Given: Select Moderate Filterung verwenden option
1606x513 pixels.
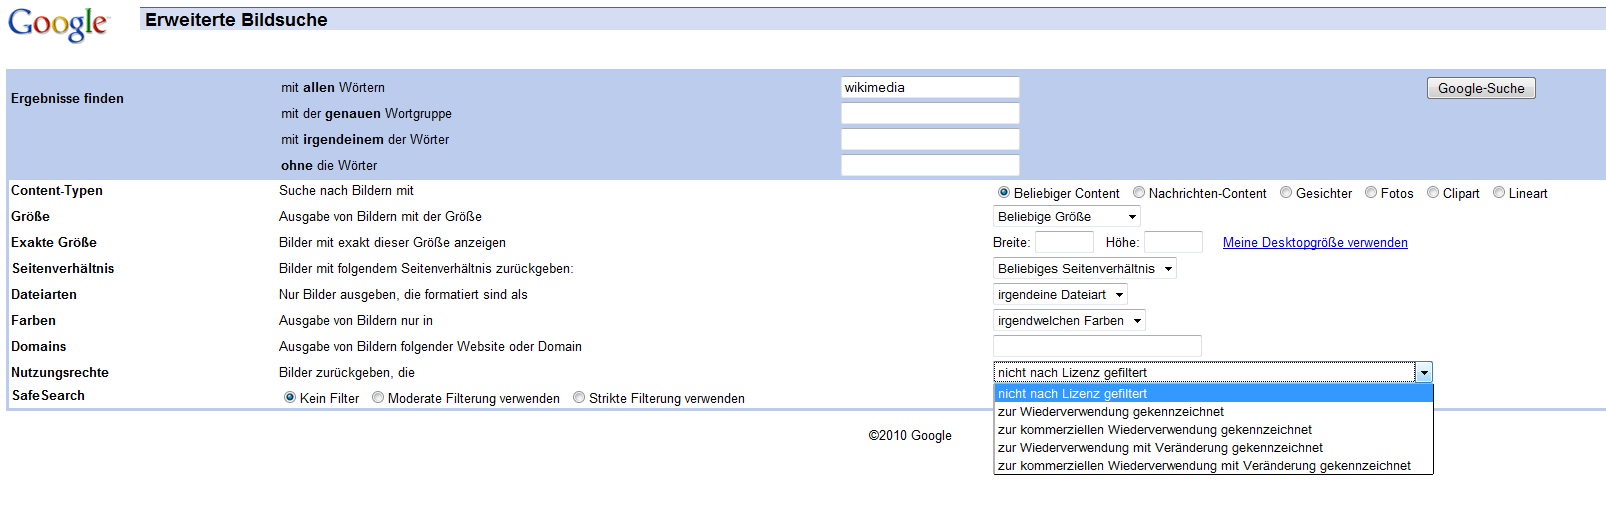Looking at the screenshot, I should coord(378,398).
